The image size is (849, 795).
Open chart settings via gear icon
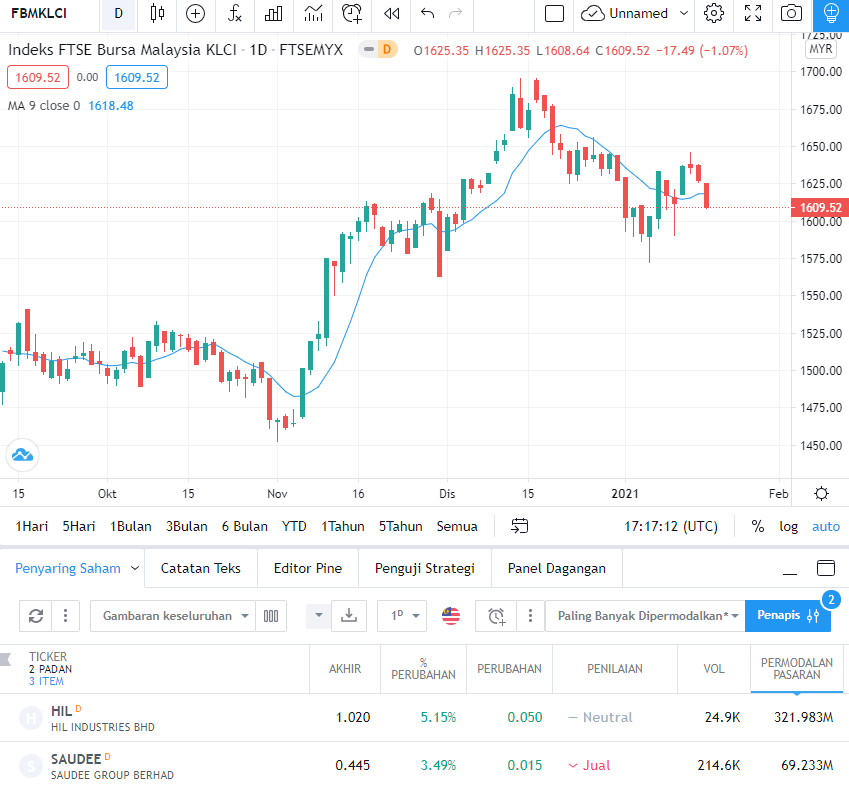714,13
